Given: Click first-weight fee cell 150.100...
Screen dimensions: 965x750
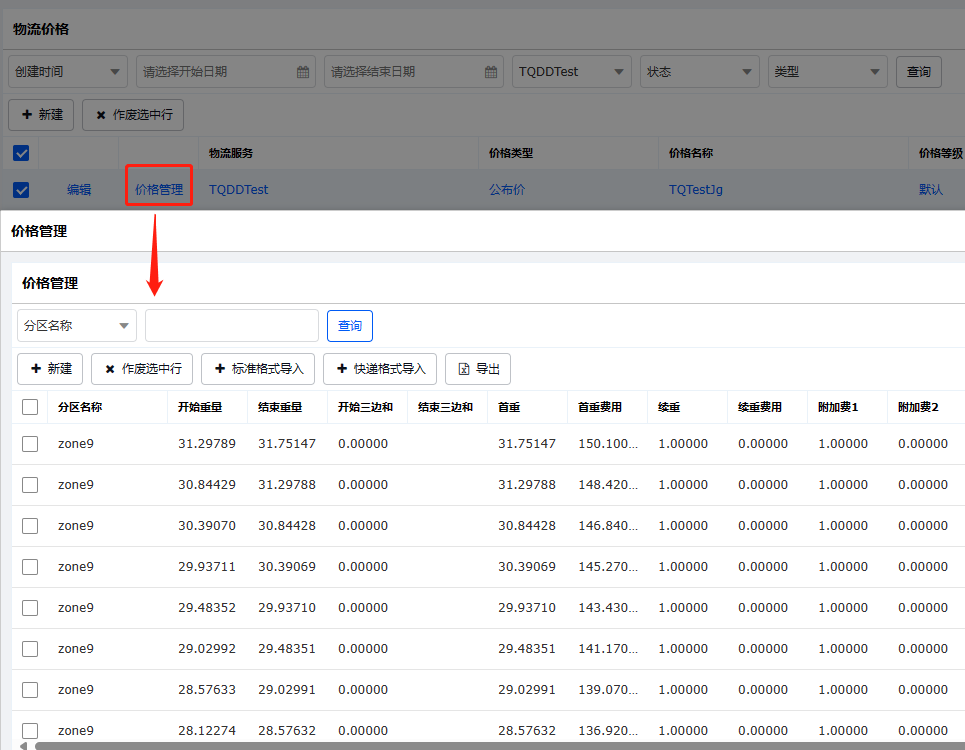Looking at the screenshot, I should [x=608, y=444].
